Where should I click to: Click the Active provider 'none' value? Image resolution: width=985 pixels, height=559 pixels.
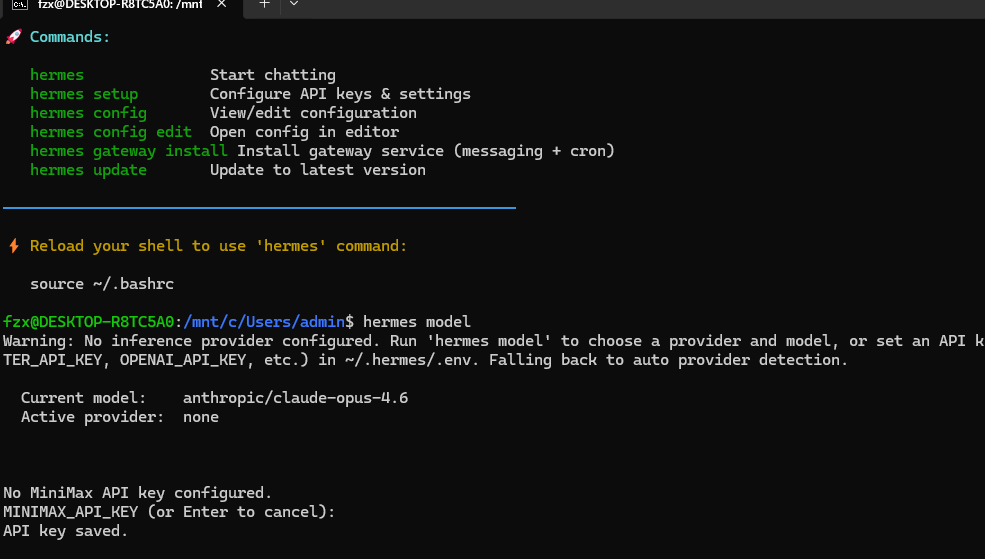[201, 417]
